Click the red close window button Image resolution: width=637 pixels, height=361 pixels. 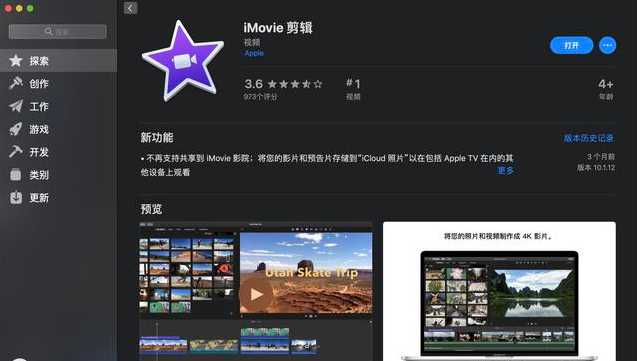(8, 8)
